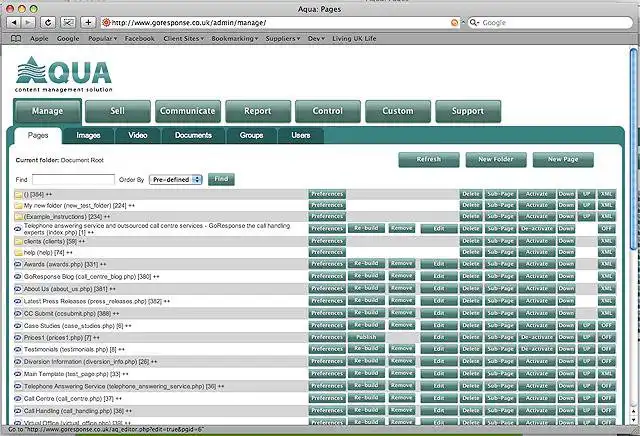
Task: Open the Popular bookmarks dropdown
Action: [x=102, y=38]
